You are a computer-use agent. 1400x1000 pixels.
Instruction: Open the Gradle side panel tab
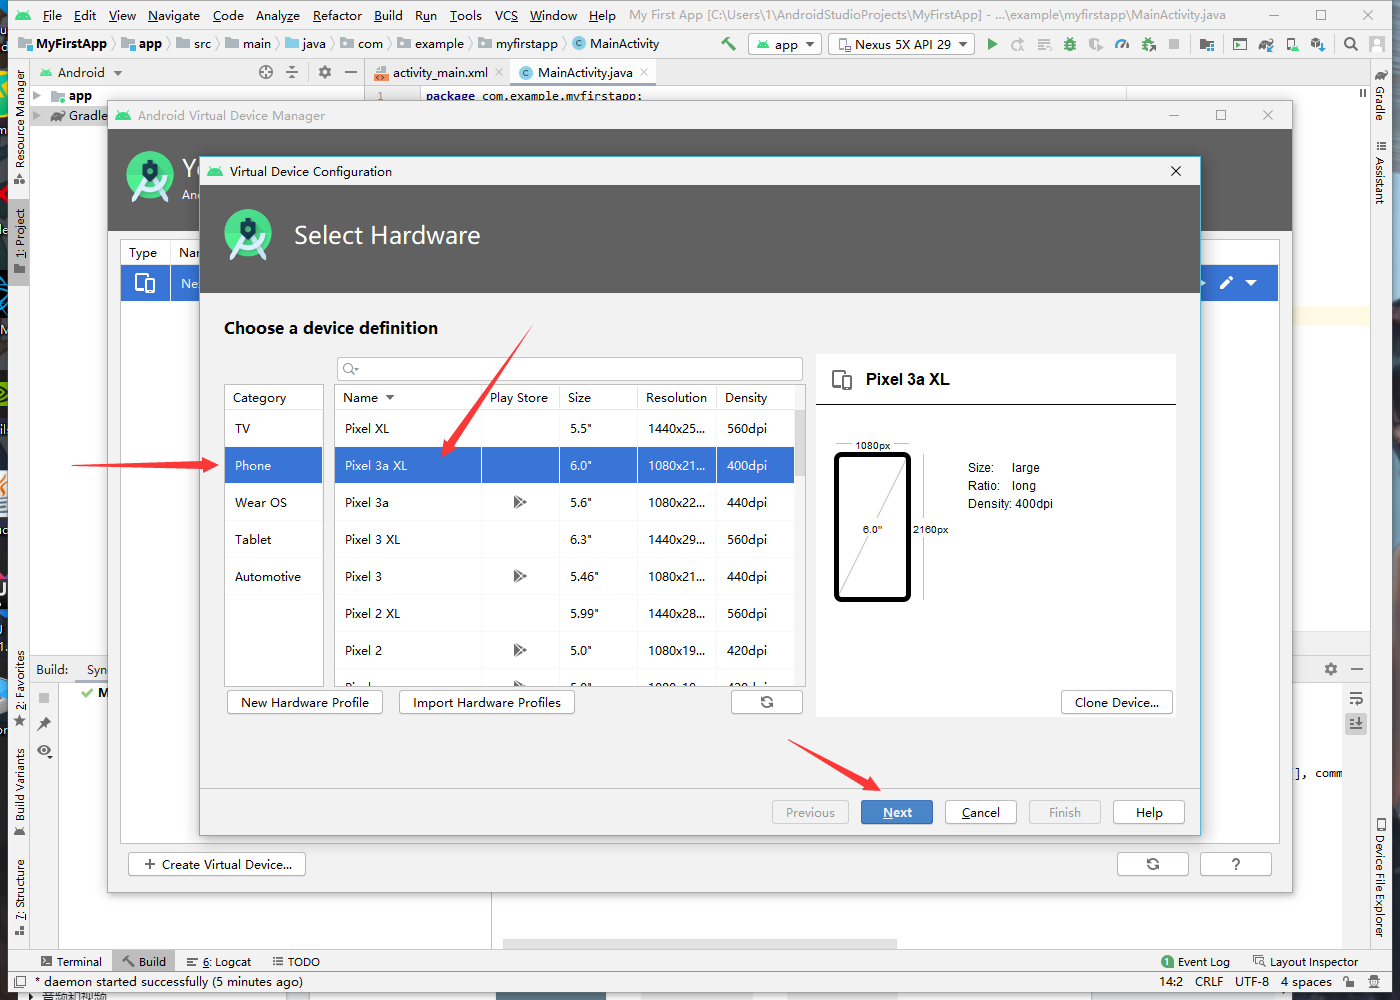[1380, 96]
